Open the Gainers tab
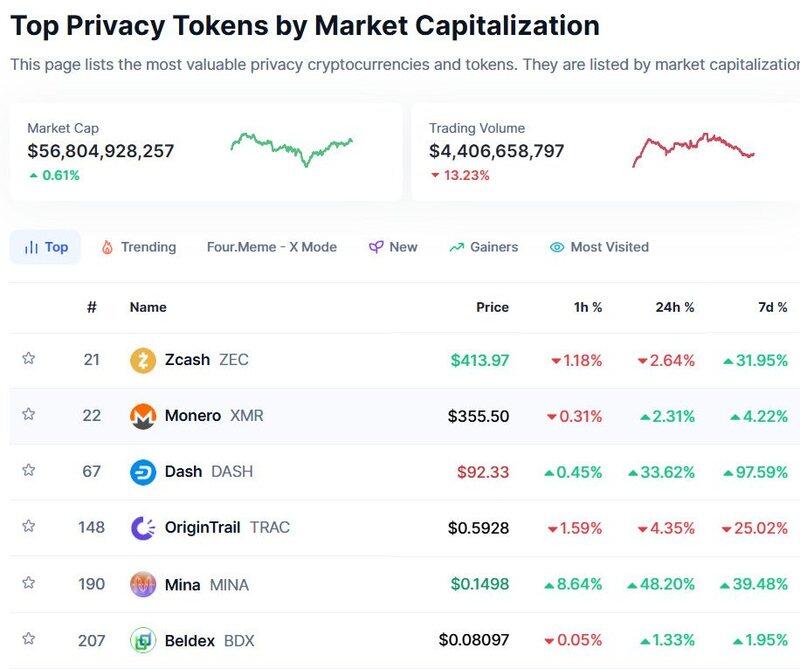800x669 pixels. pos(483,247)
